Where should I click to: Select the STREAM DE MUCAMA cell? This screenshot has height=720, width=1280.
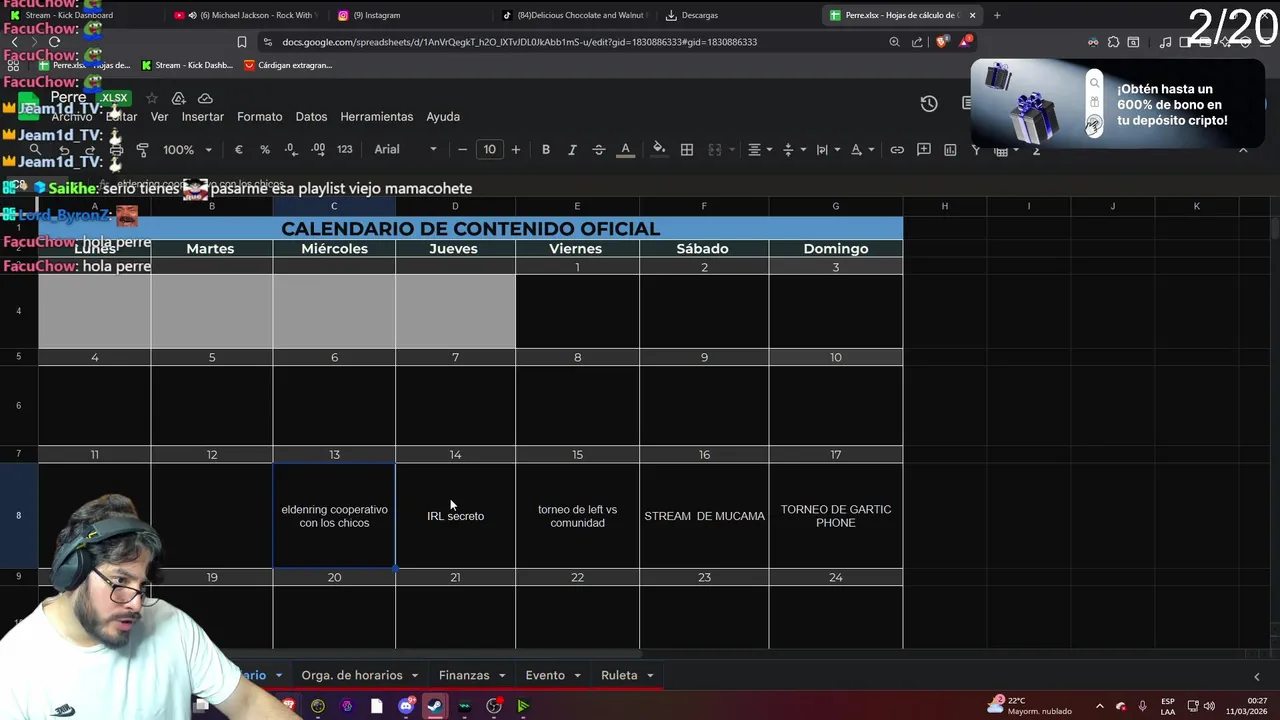(x=704, y=516)
